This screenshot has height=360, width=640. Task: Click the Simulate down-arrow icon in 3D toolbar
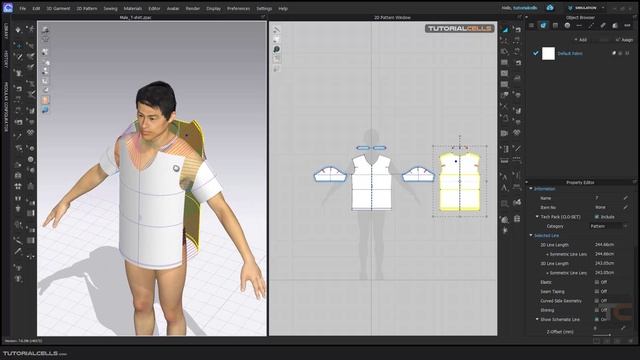coord(18,29)
